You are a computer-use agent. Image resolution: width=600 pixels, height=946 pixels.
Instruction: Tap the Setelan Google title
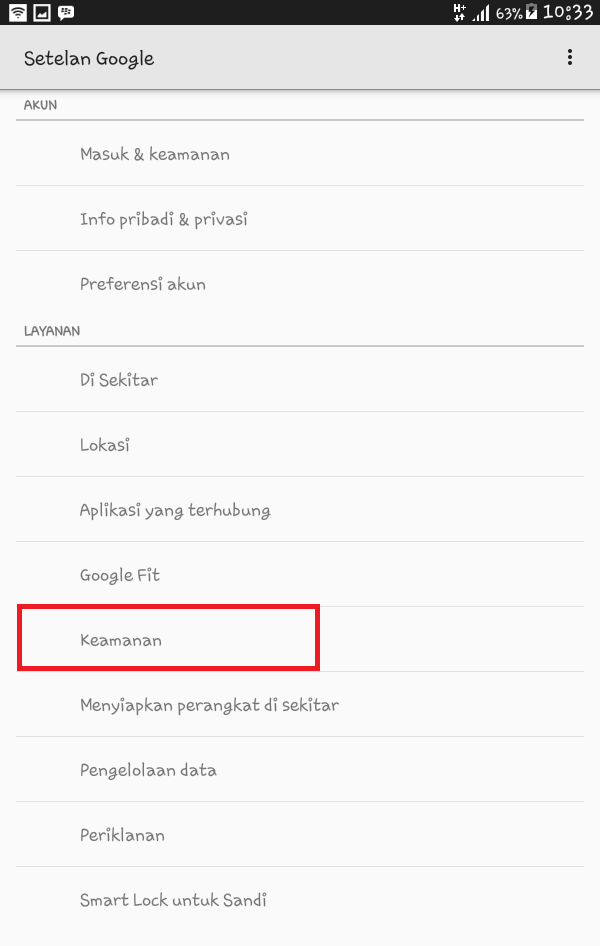pyautogui.click(x=89, y=58)
